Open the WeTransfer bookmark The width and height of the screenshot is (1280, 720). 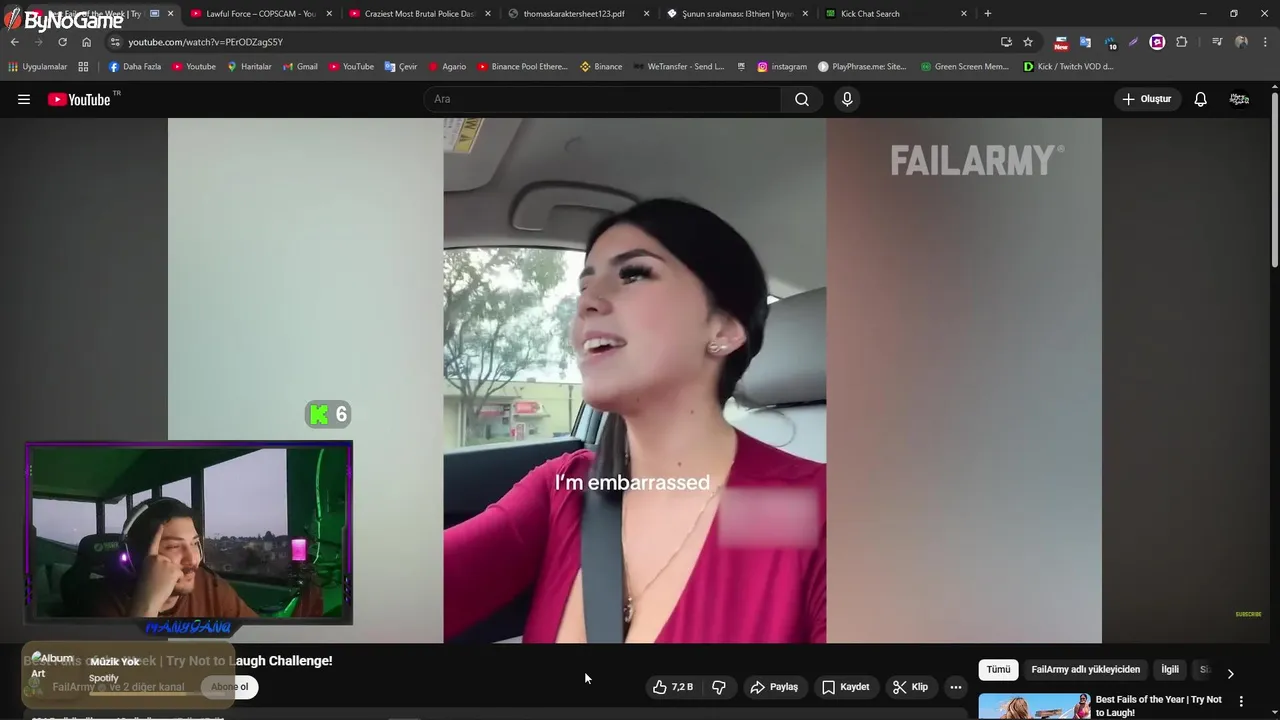(679, 67)
